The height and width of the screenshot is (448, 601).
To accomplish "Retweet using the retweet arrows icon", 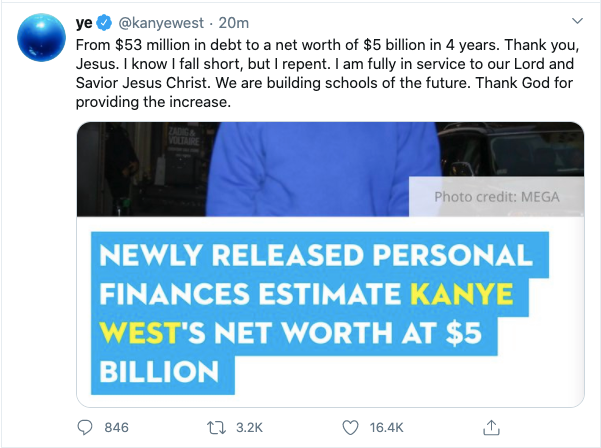I will (x=216, y=427).
